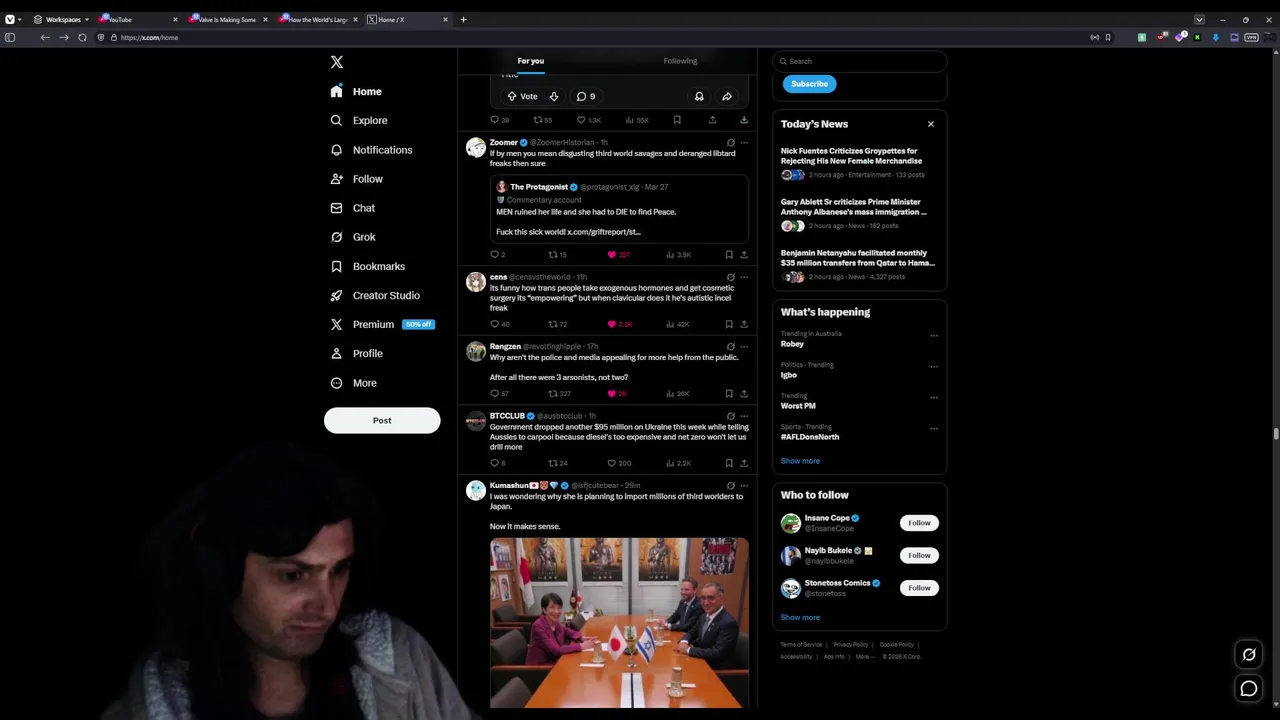Open more options on cens post
The width and height of the screenshot is (1280, 720).
744,277
